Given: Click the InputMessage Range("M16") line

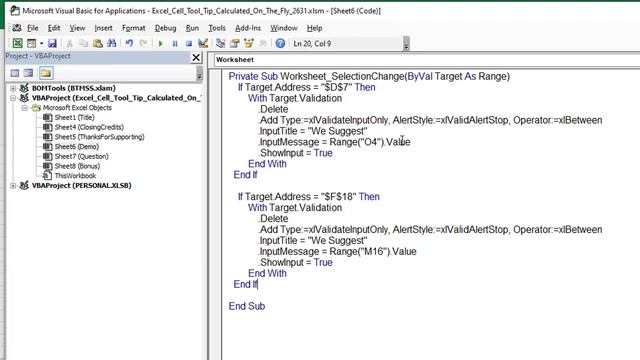Looking at the screenshot, I should [x=338, y=251].
